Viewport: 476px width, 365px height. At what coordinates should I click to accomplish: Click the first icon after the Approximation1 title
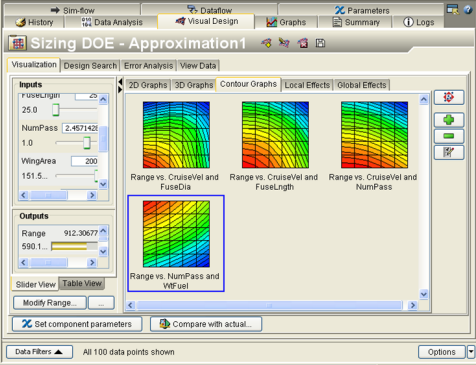266,43
